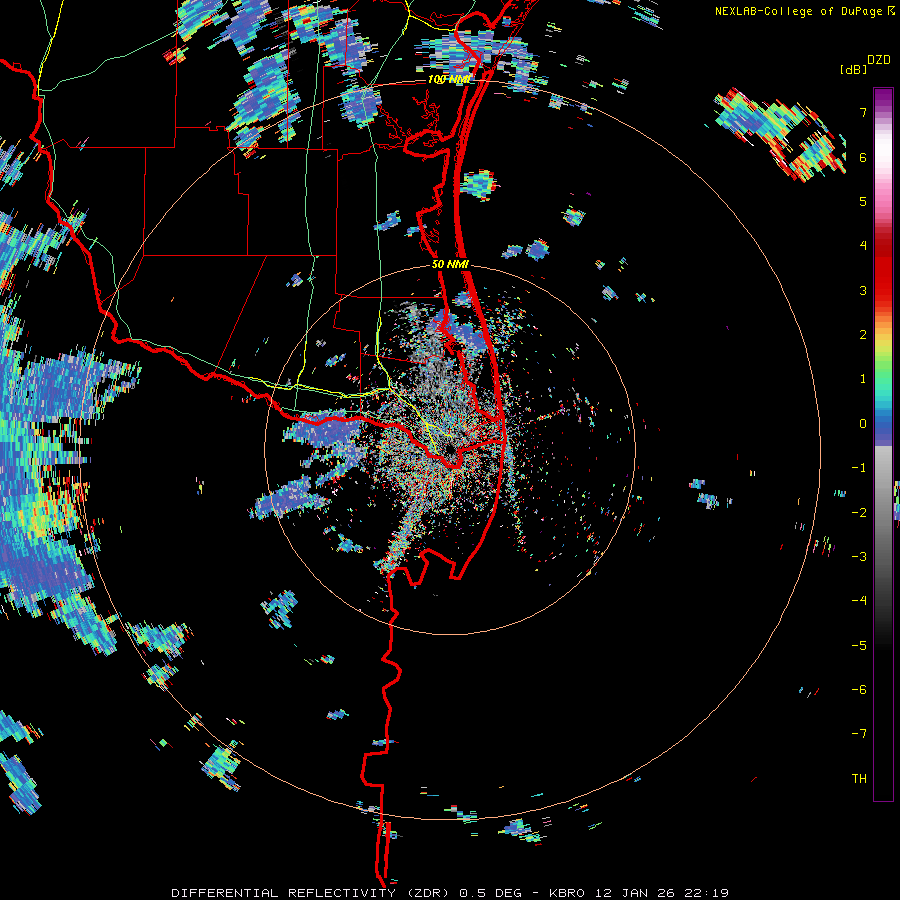Click the radar site center of the ring pattern
This screenshot has height=900, width=900.
tap(450, 449)
